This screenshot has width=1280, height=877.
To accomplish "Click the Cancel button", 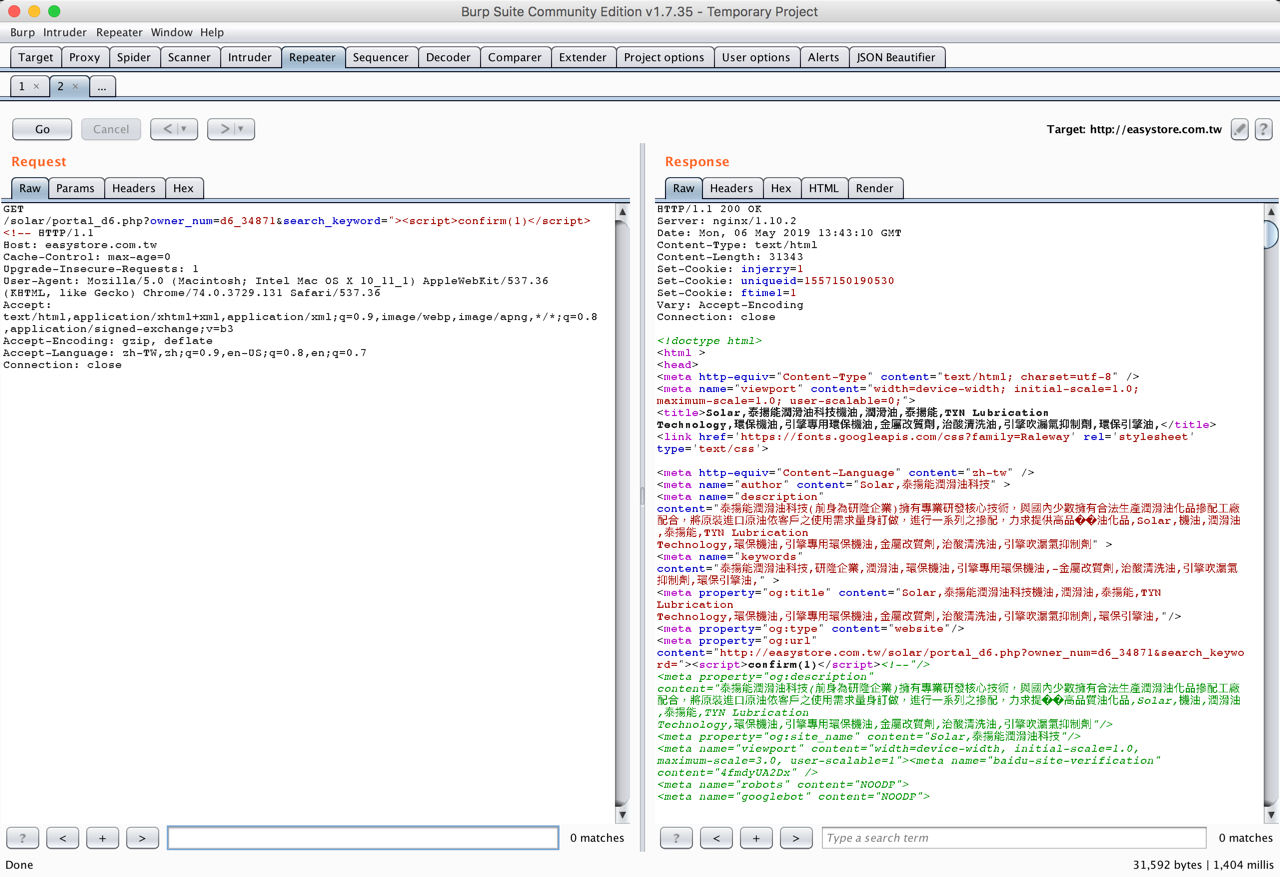I will pos(111,129).
